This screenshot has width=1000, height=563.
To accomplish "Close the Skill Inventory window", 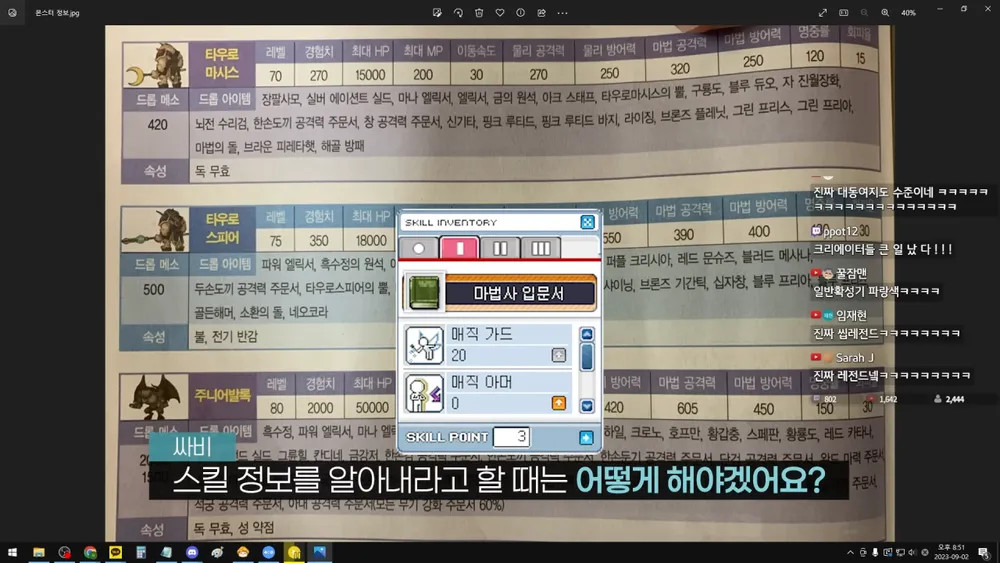I will click(x=587, y=222).
